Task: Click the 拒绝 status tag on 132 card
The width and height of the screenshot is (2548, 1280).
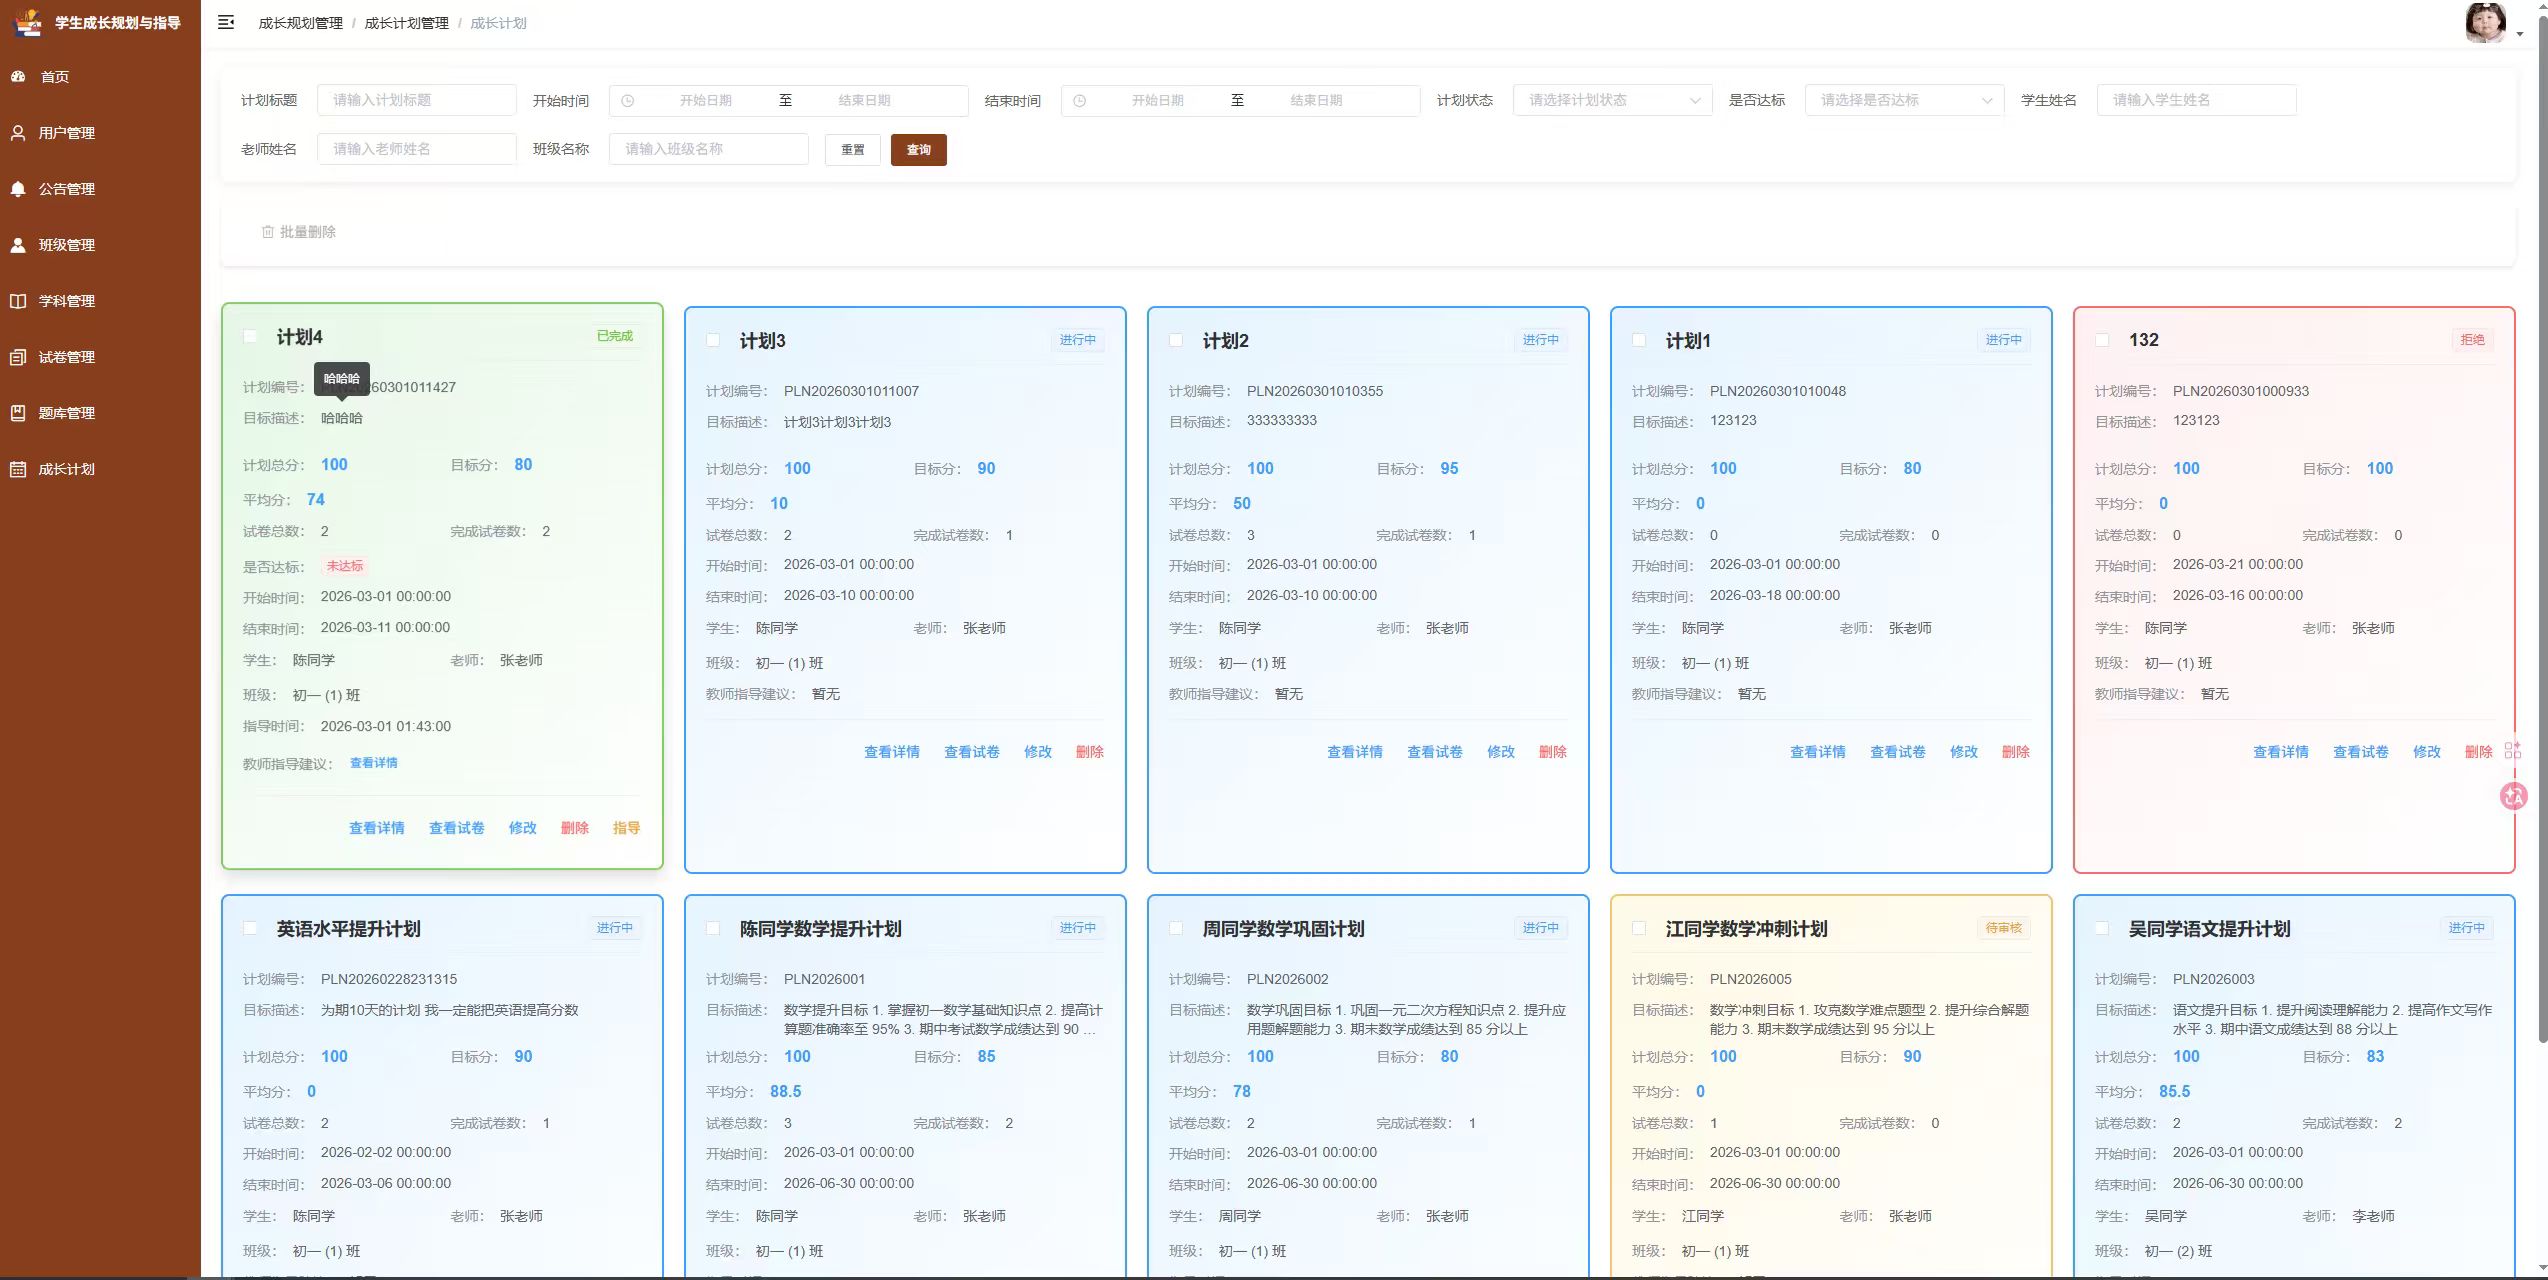Action: pos(2473,340)
